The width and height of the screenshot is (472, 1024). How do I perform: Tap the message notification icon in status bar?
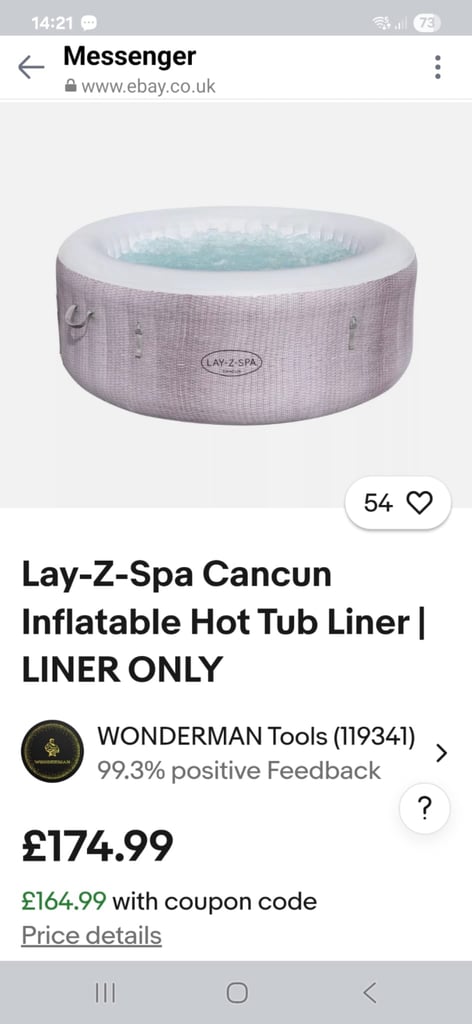(x=88, y=23)
